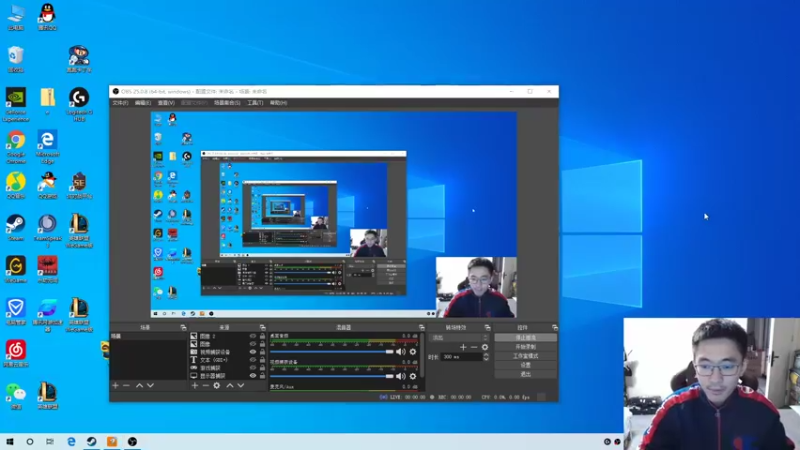800x450 pixels.
Task: Open TeamSpeak 3 desktop shortcut
Action: point(47,231)
